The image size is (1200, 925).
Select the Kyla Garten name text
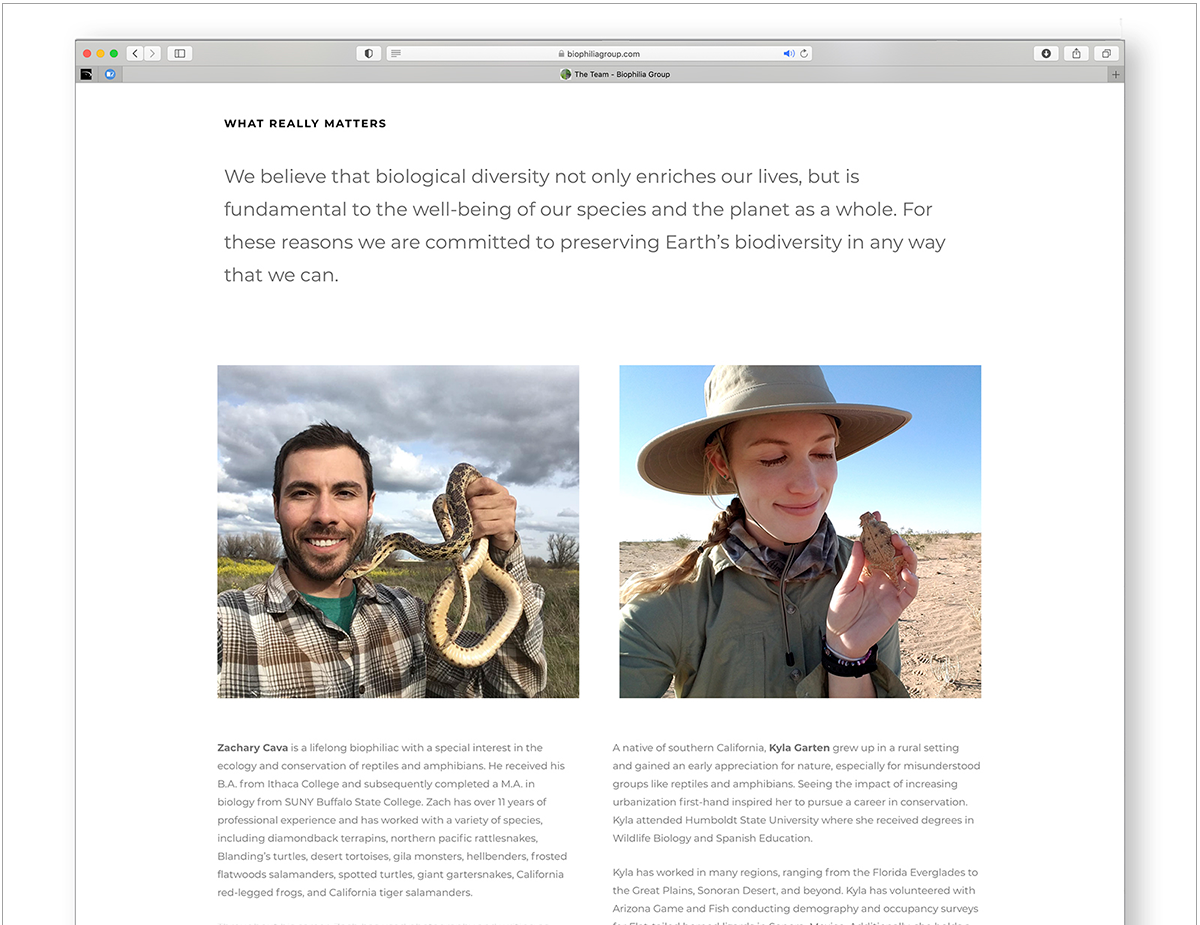(x=799, y=748)
